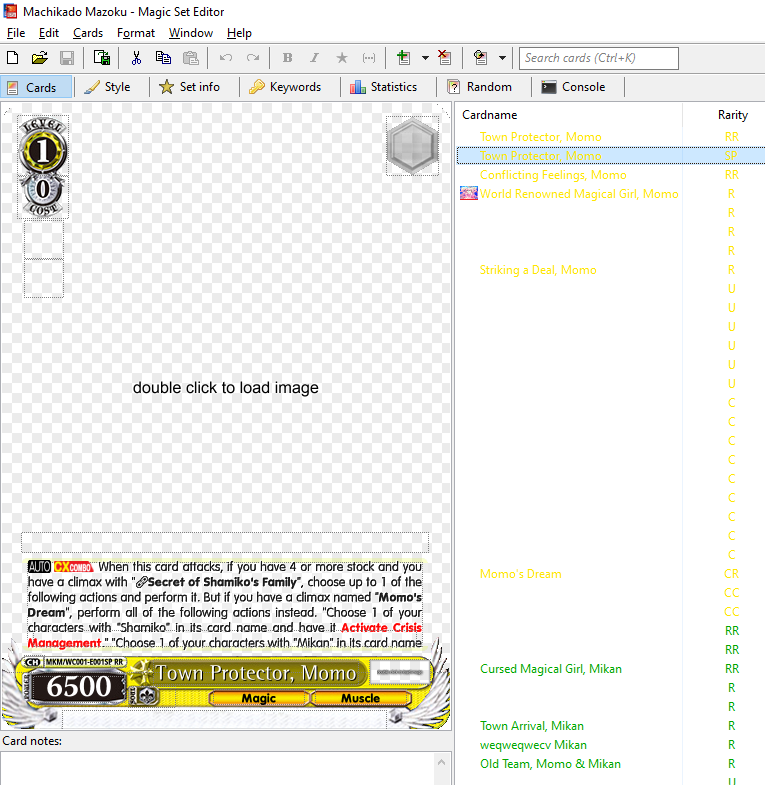Click thumbnail icon beside World Renowned Magical Girl
Viewport: 765px width, 785px height.
coord(469,194)
